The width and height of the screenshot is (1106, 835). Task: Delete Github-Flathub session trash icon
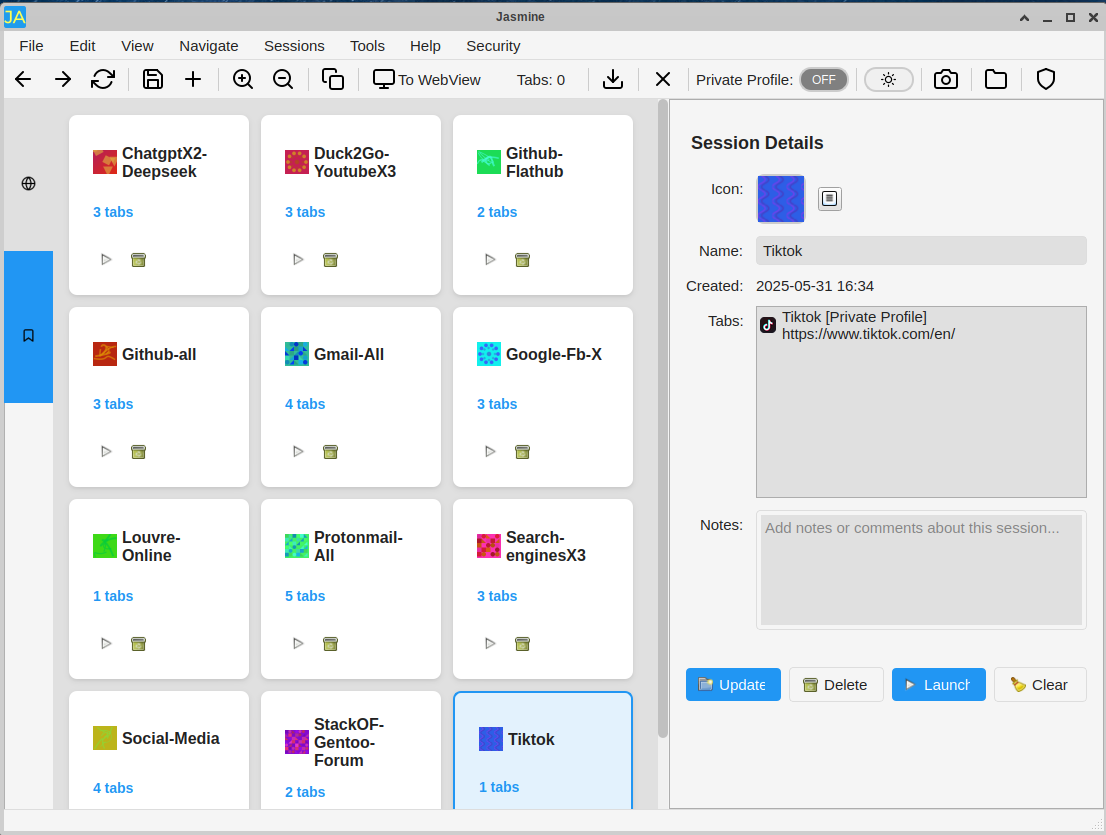pyautogui.click(x=522, y=260)
